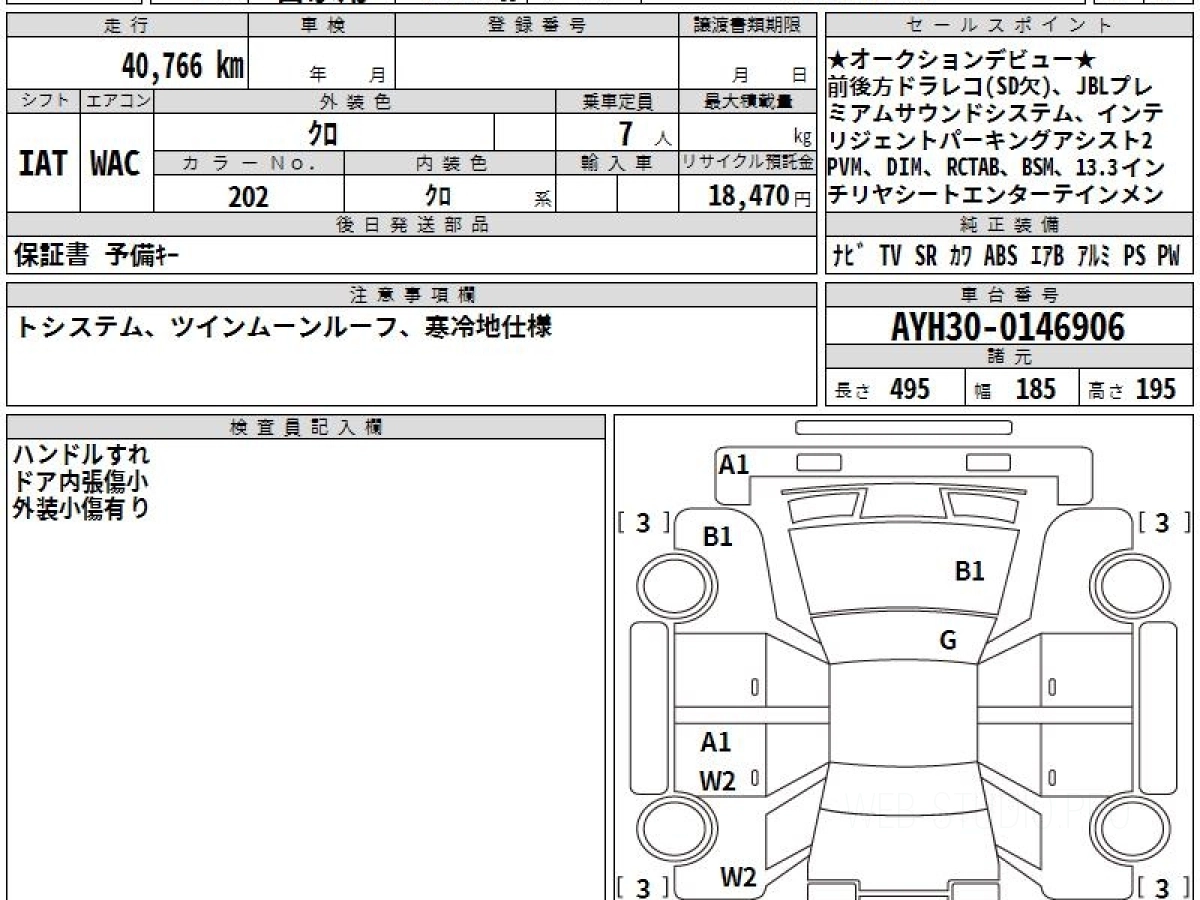
Task: Select the セールスポイント header
Action: pos(1010,27)
